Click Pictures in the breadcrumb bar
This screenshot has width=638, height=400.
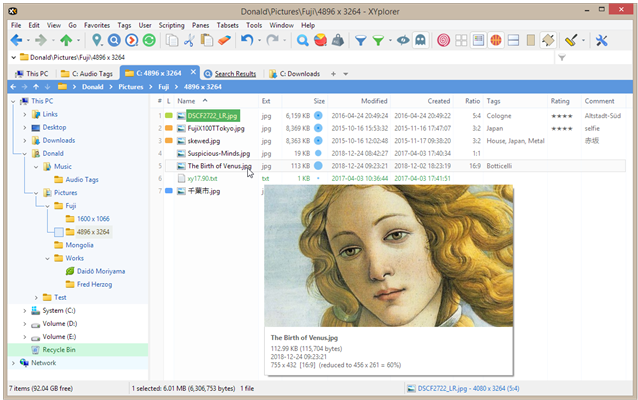131,87
